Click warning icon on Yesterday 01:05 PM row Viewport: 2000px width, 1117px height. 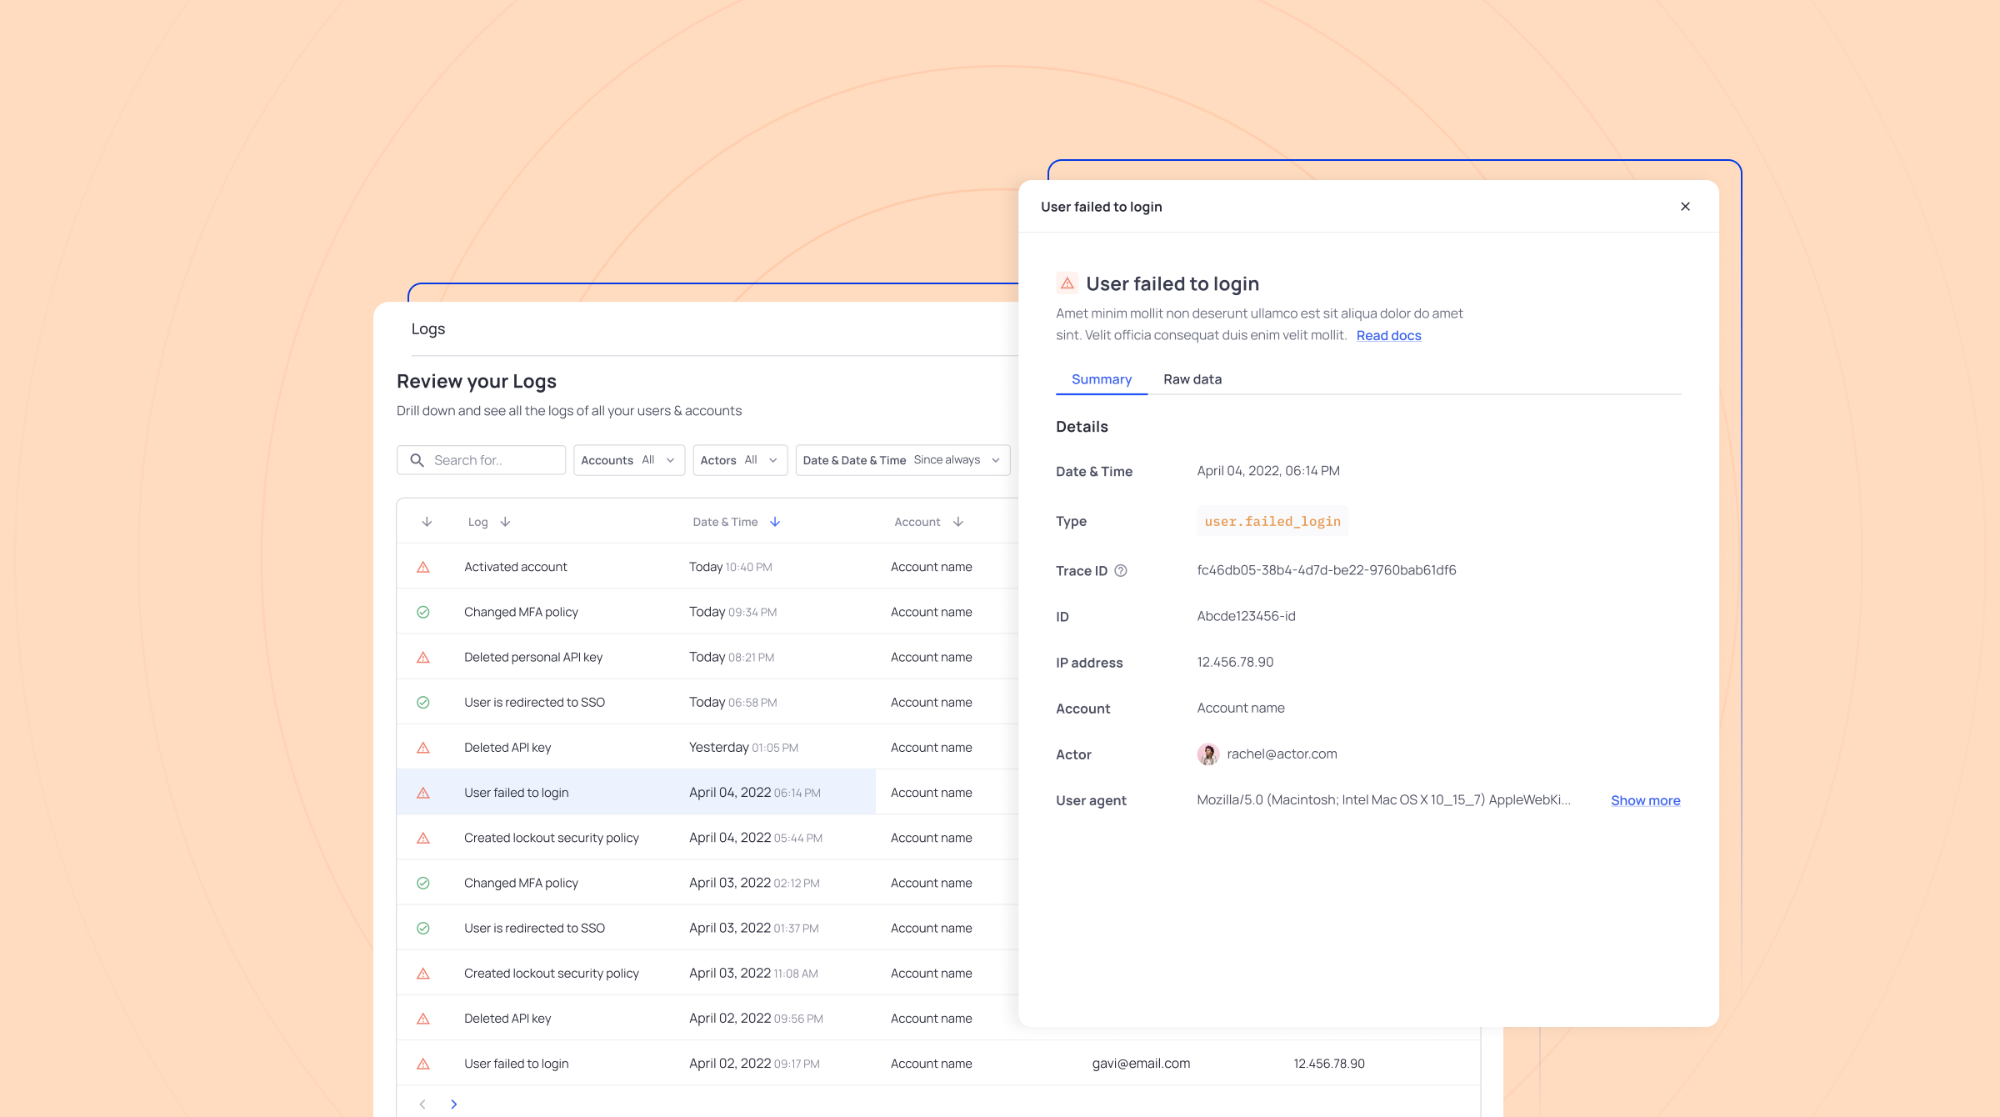pos(423,747)
